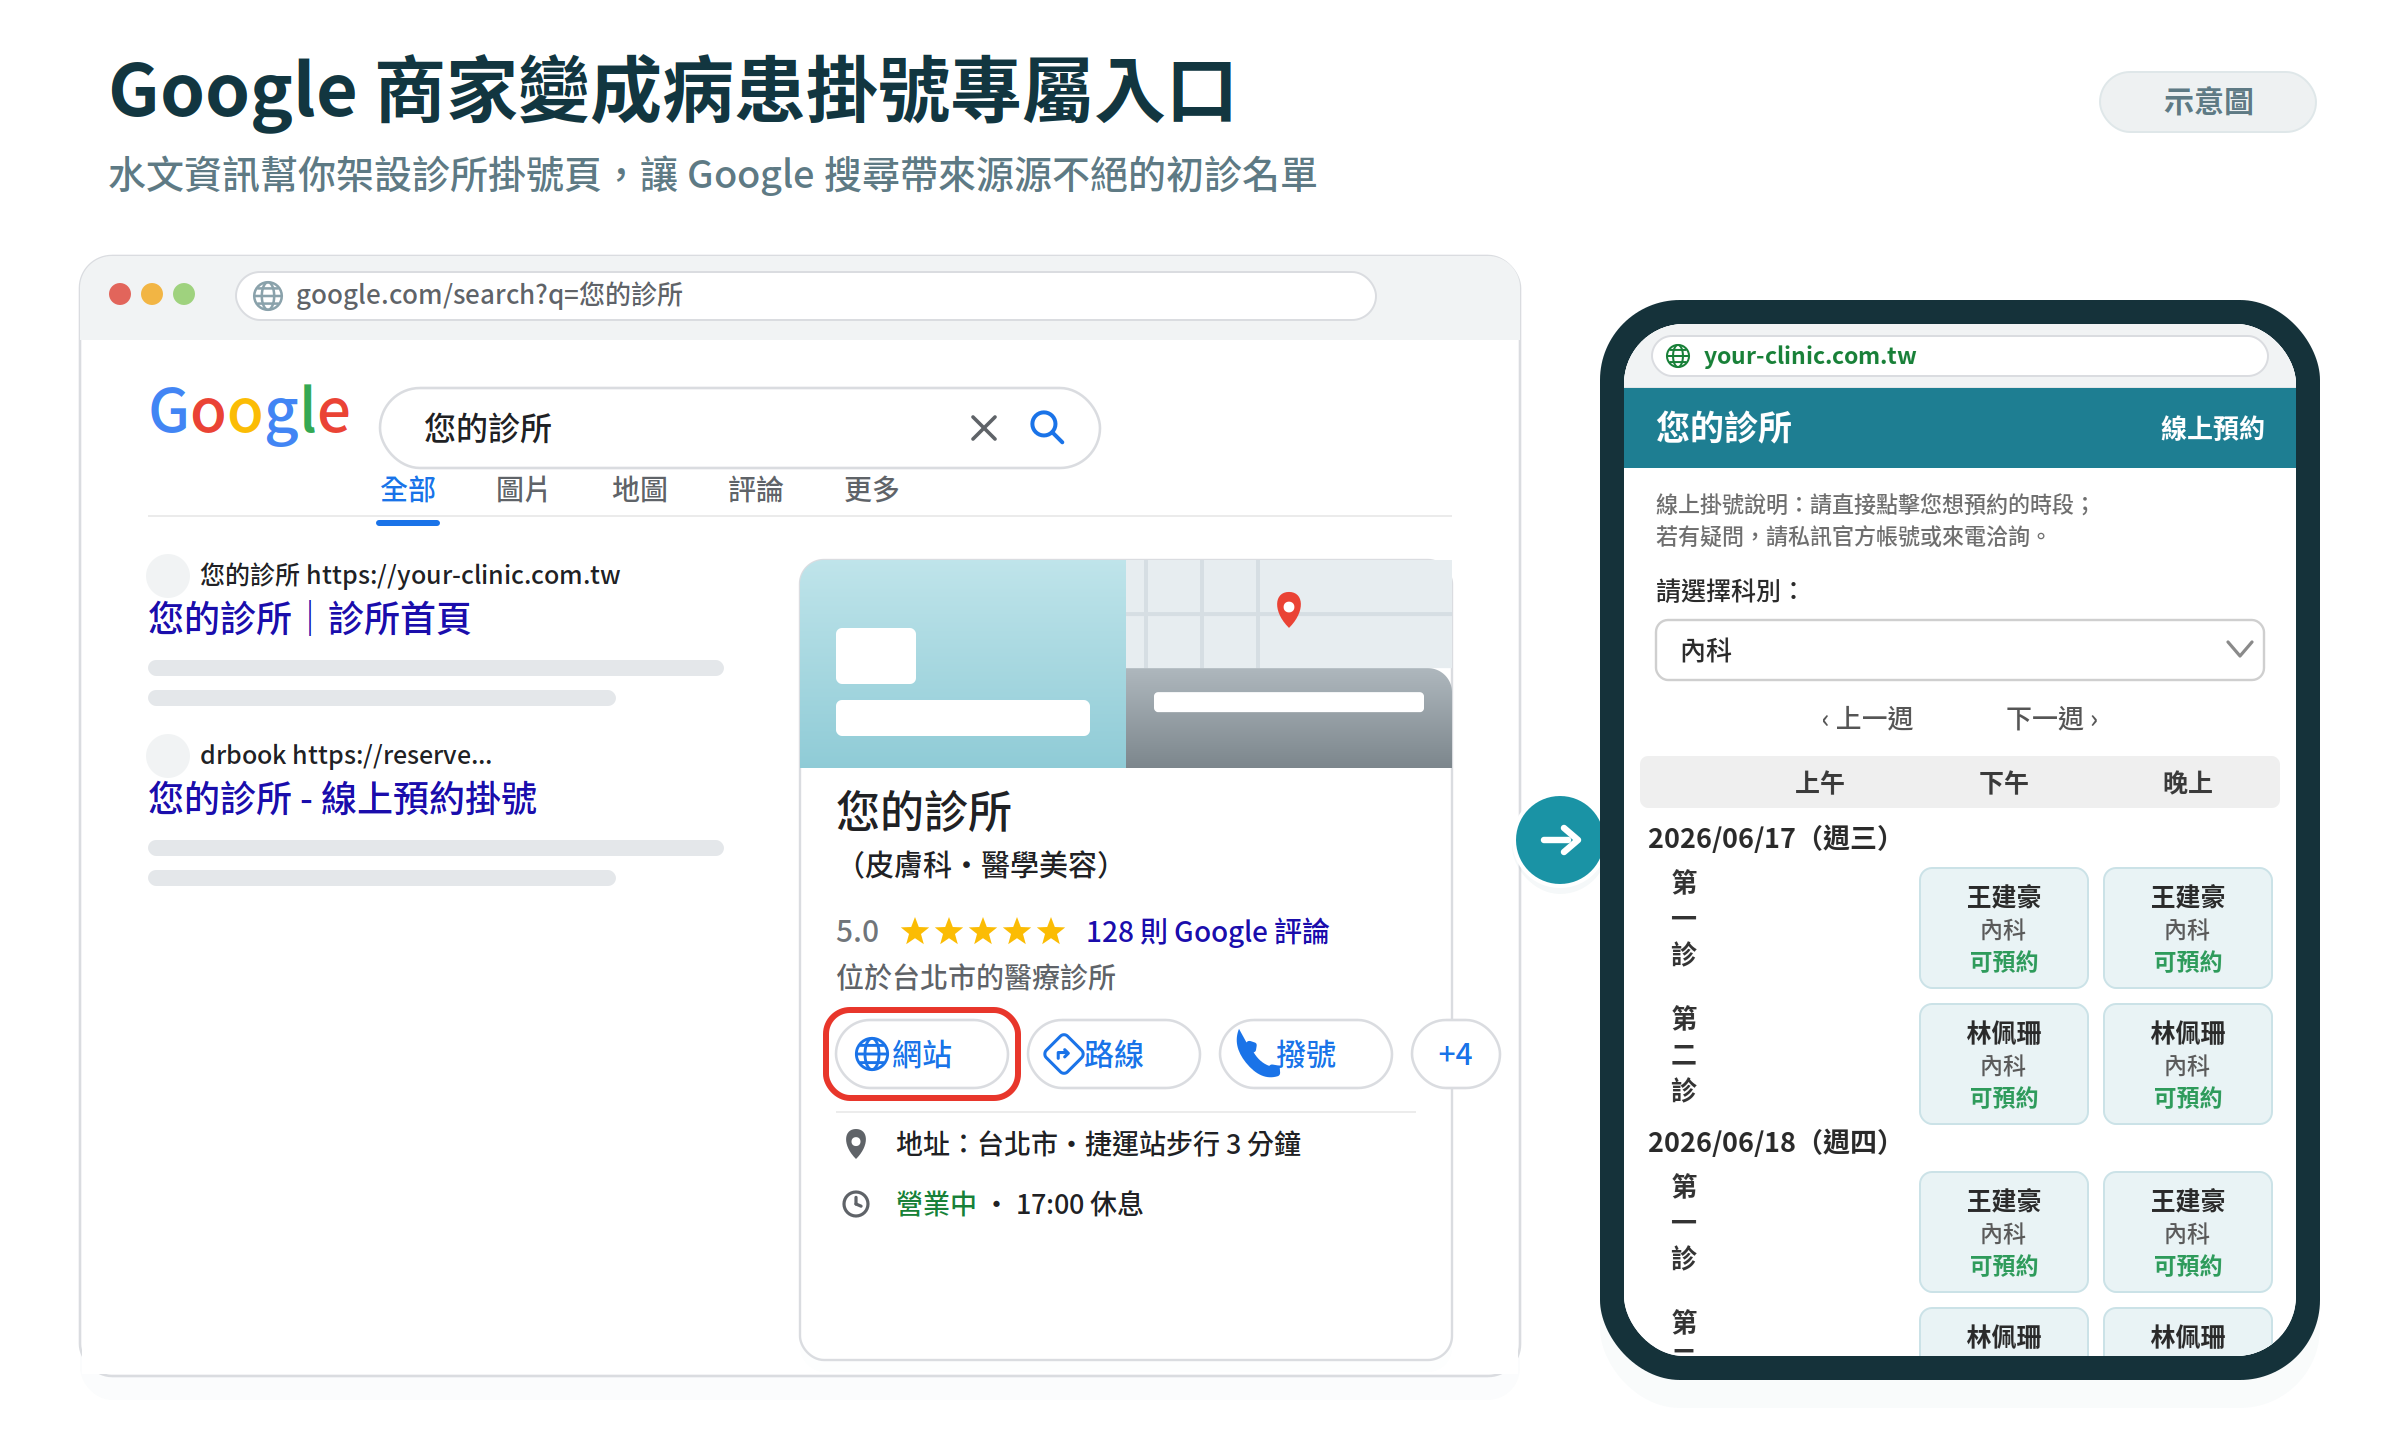Click the 2026/06/18（週四）date heading
Screen dimensions: 2400x1440
point(1768,1142)
